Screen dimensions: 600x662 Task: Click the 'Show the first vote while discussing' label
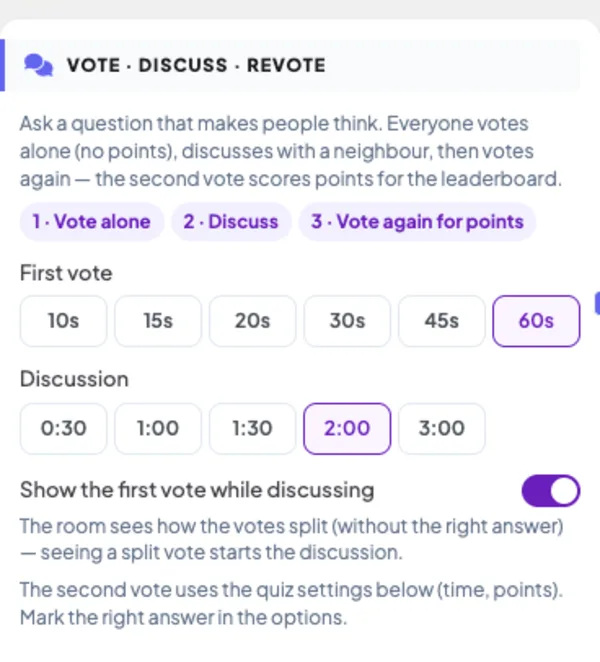coord(197,490)
